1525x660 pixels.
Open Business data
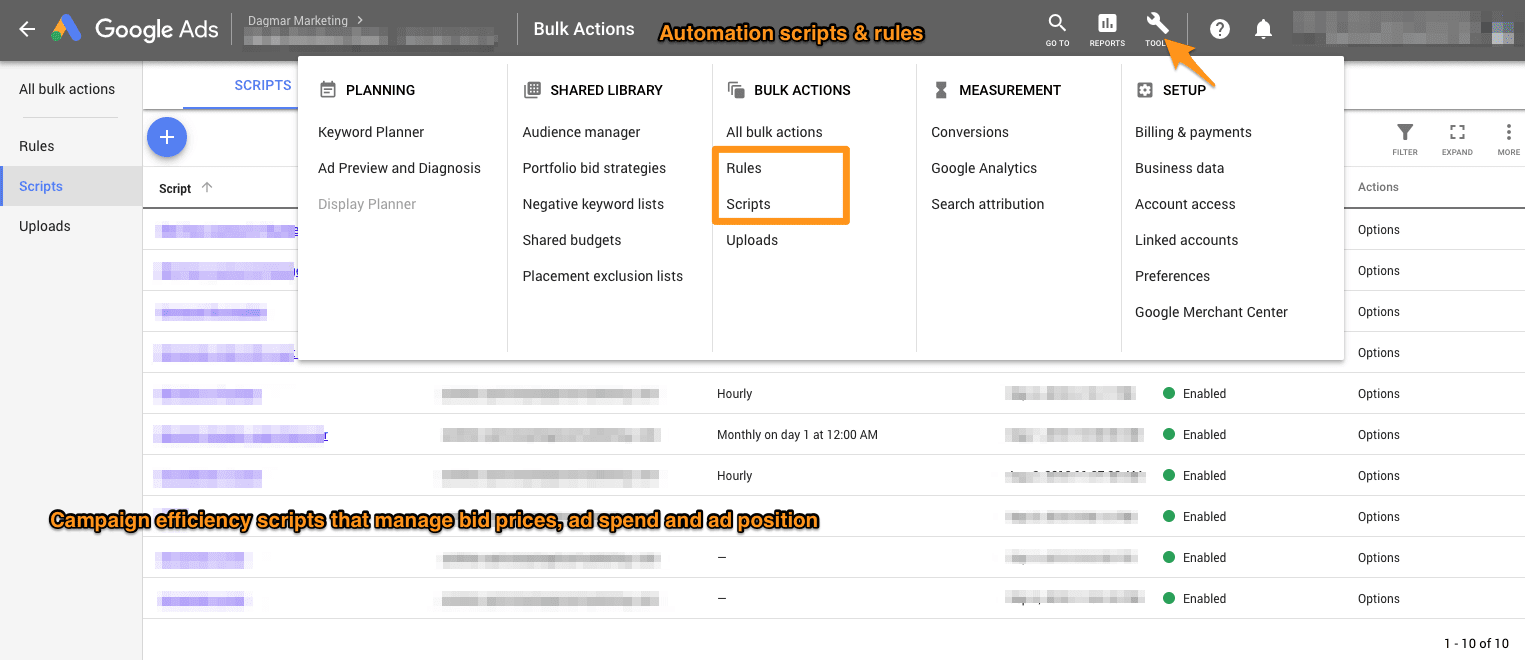point(1179,168)
